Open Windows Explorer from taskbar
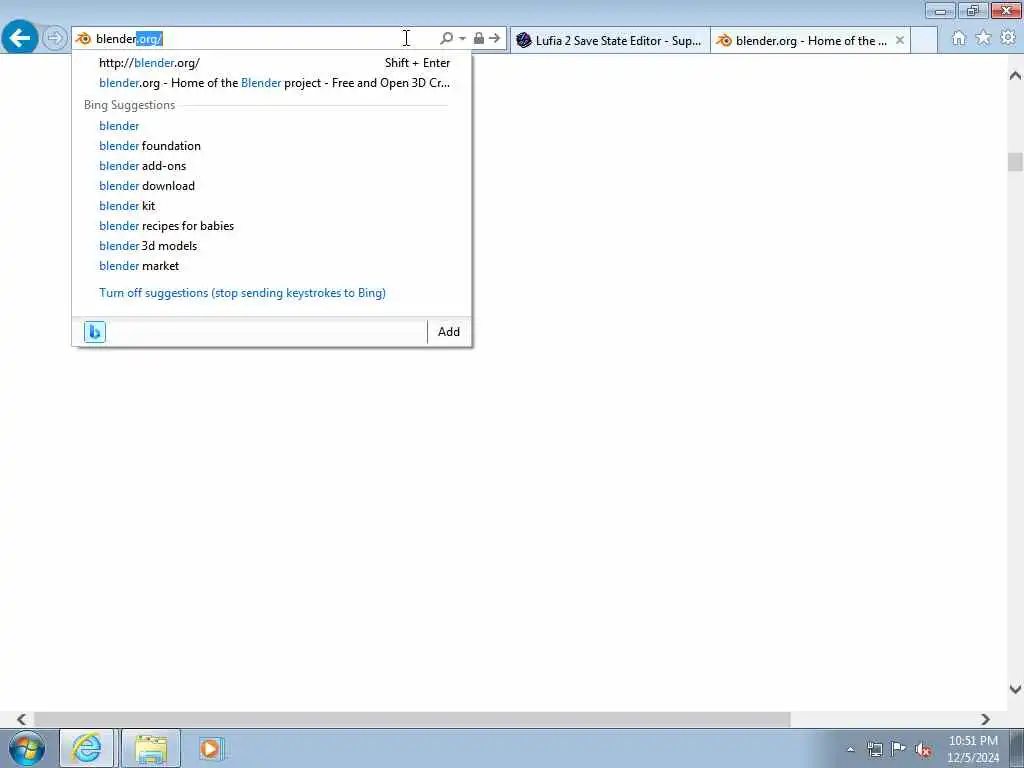This screenshot has width=1024, height=768. [151, 748]
